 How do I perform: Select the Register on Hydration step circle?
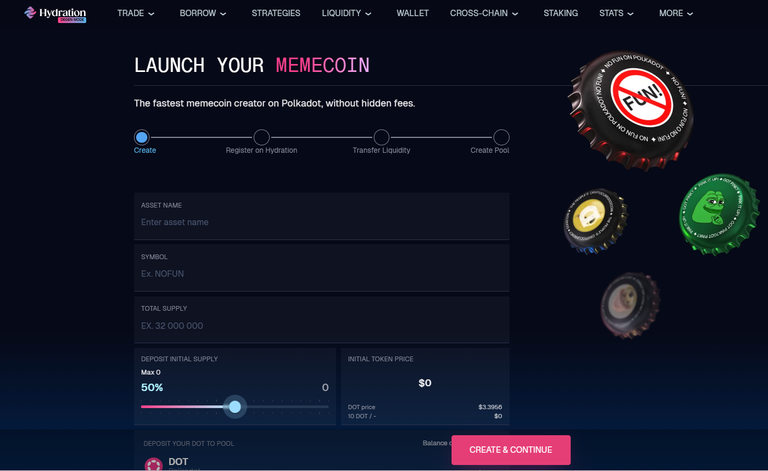[262, 137]
